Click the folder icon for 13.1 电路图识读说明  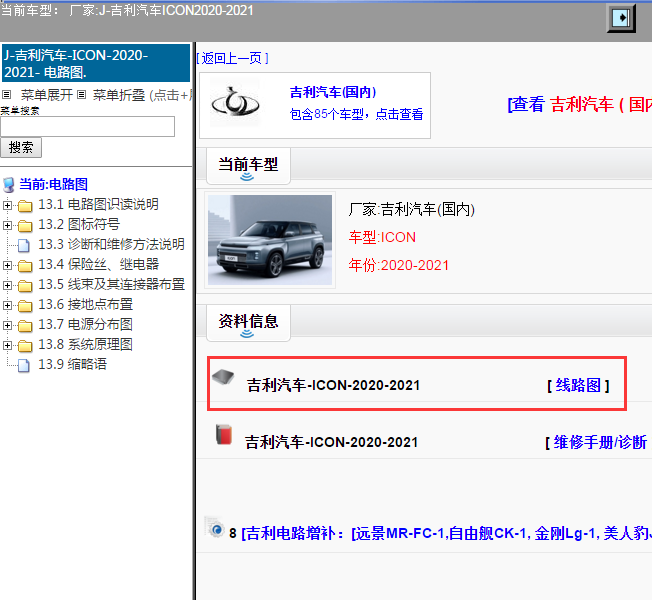[x=25, y=205]
